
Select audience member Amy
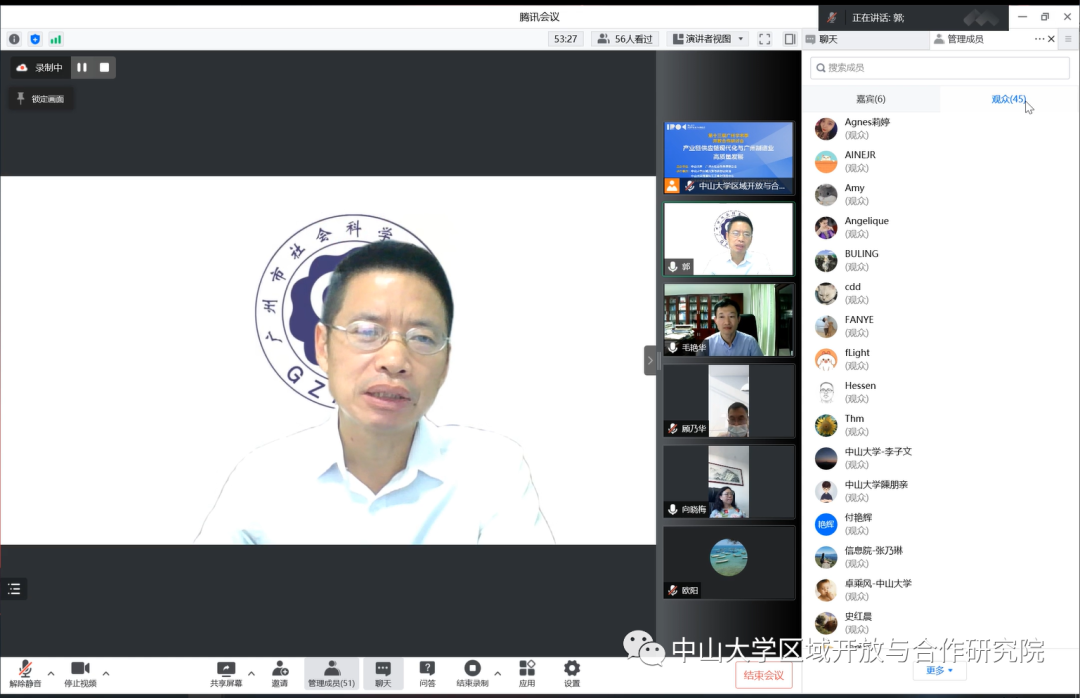tap(940, 194)
